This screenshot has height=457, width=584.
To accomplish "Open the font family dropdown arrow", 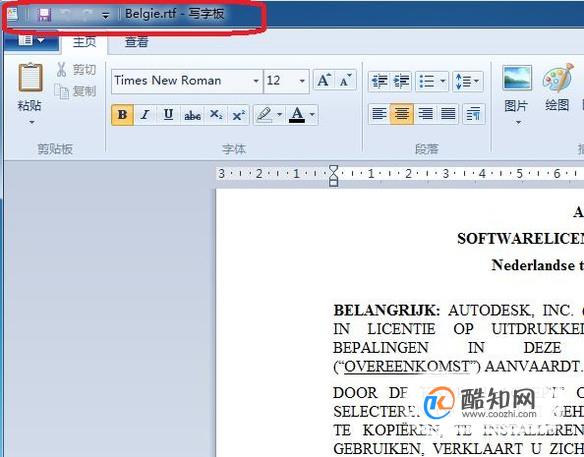I will 256,81.
